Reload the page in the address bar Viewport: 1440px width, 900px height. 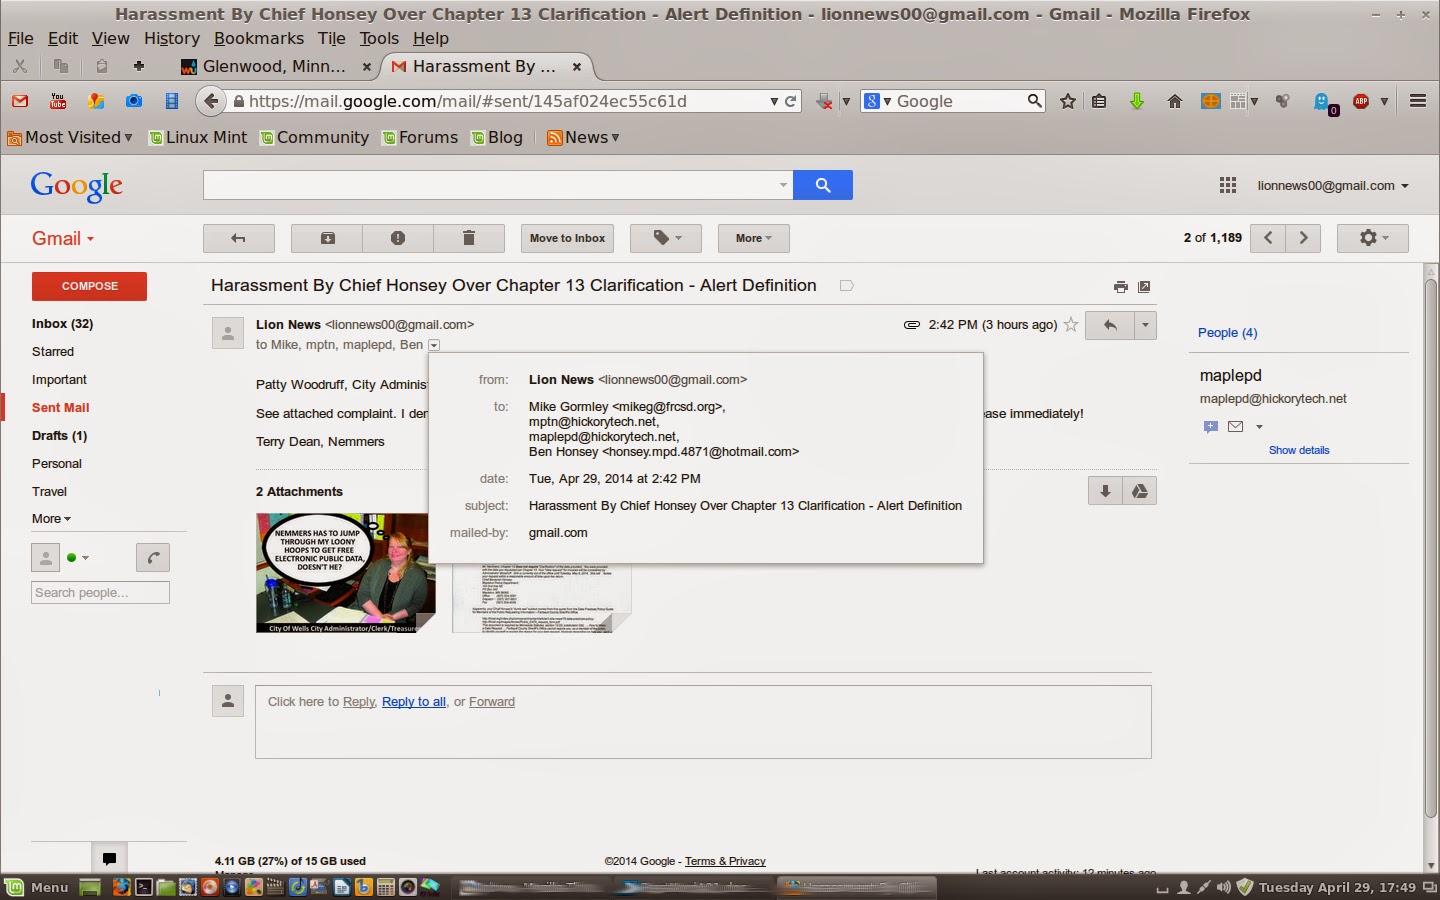(790, 101)
